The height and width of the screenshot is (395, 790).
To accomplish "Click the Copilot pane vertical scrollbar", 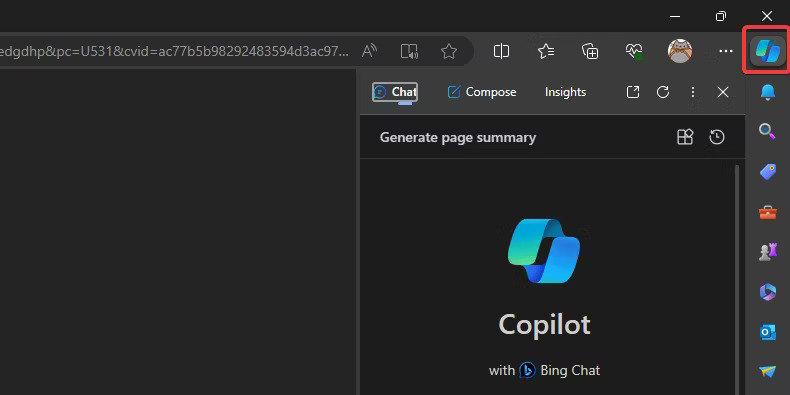I will (x=737, y=280).
